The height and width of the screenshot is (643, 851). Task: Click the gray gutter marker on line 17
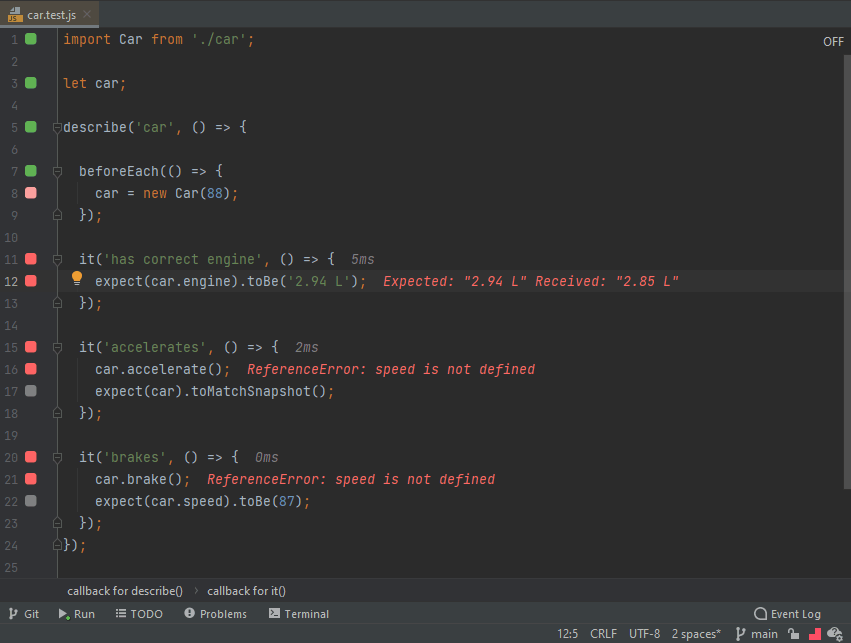(31, 391)
